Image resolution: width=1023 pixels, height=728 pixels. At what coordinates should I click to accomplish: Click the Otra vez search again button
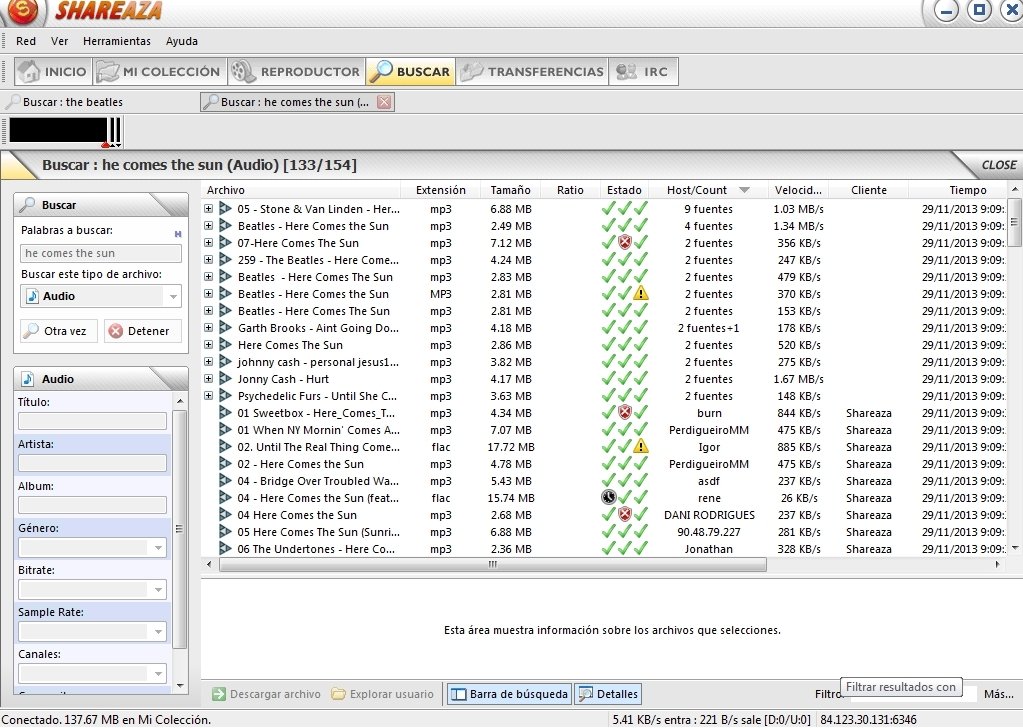tap(59, 331)
